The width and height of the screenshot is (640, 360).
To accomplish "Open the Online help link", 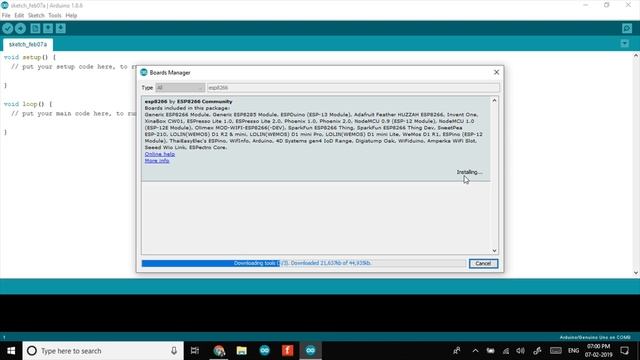I will point(160,154).
